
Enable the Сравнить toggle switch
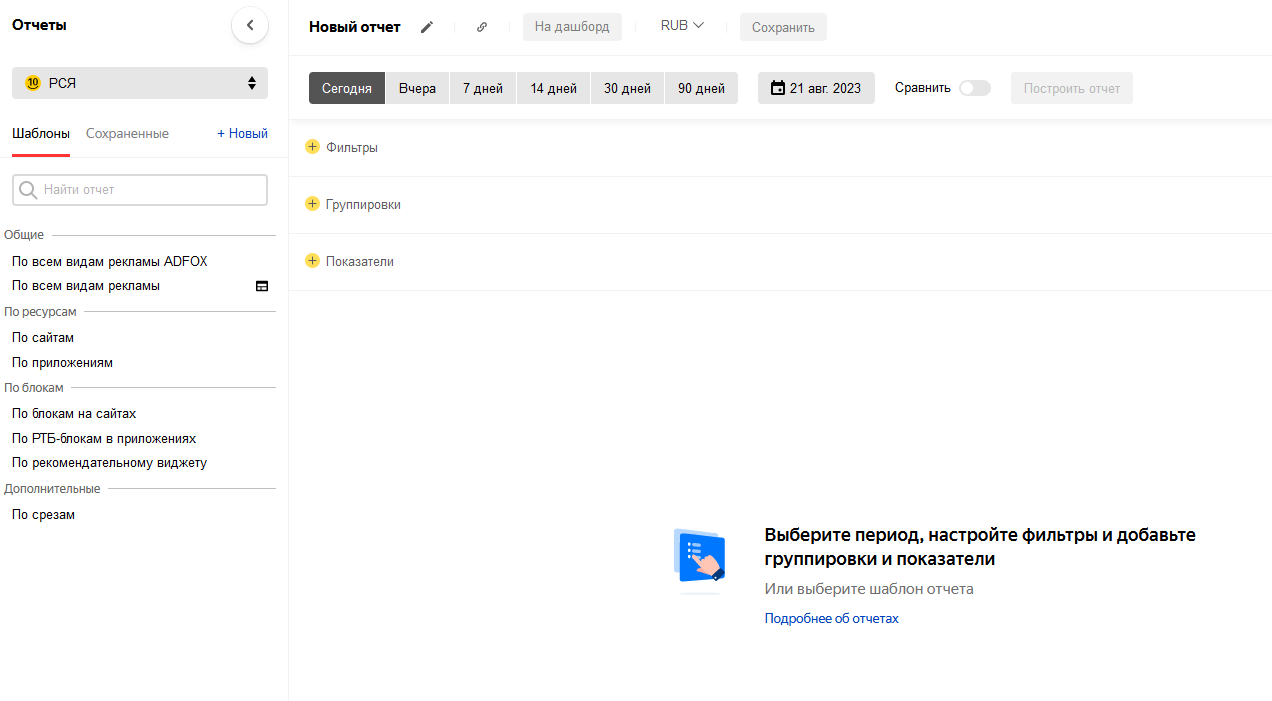tap(974, 88)
